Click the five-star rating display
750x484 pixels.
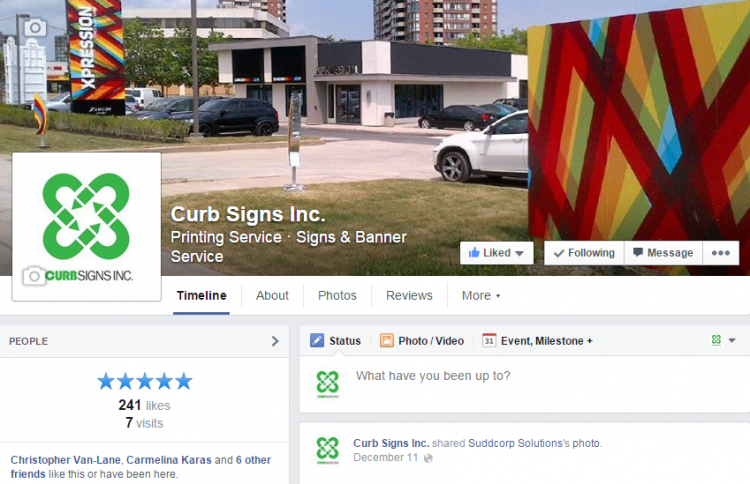[x=144, y=382]
